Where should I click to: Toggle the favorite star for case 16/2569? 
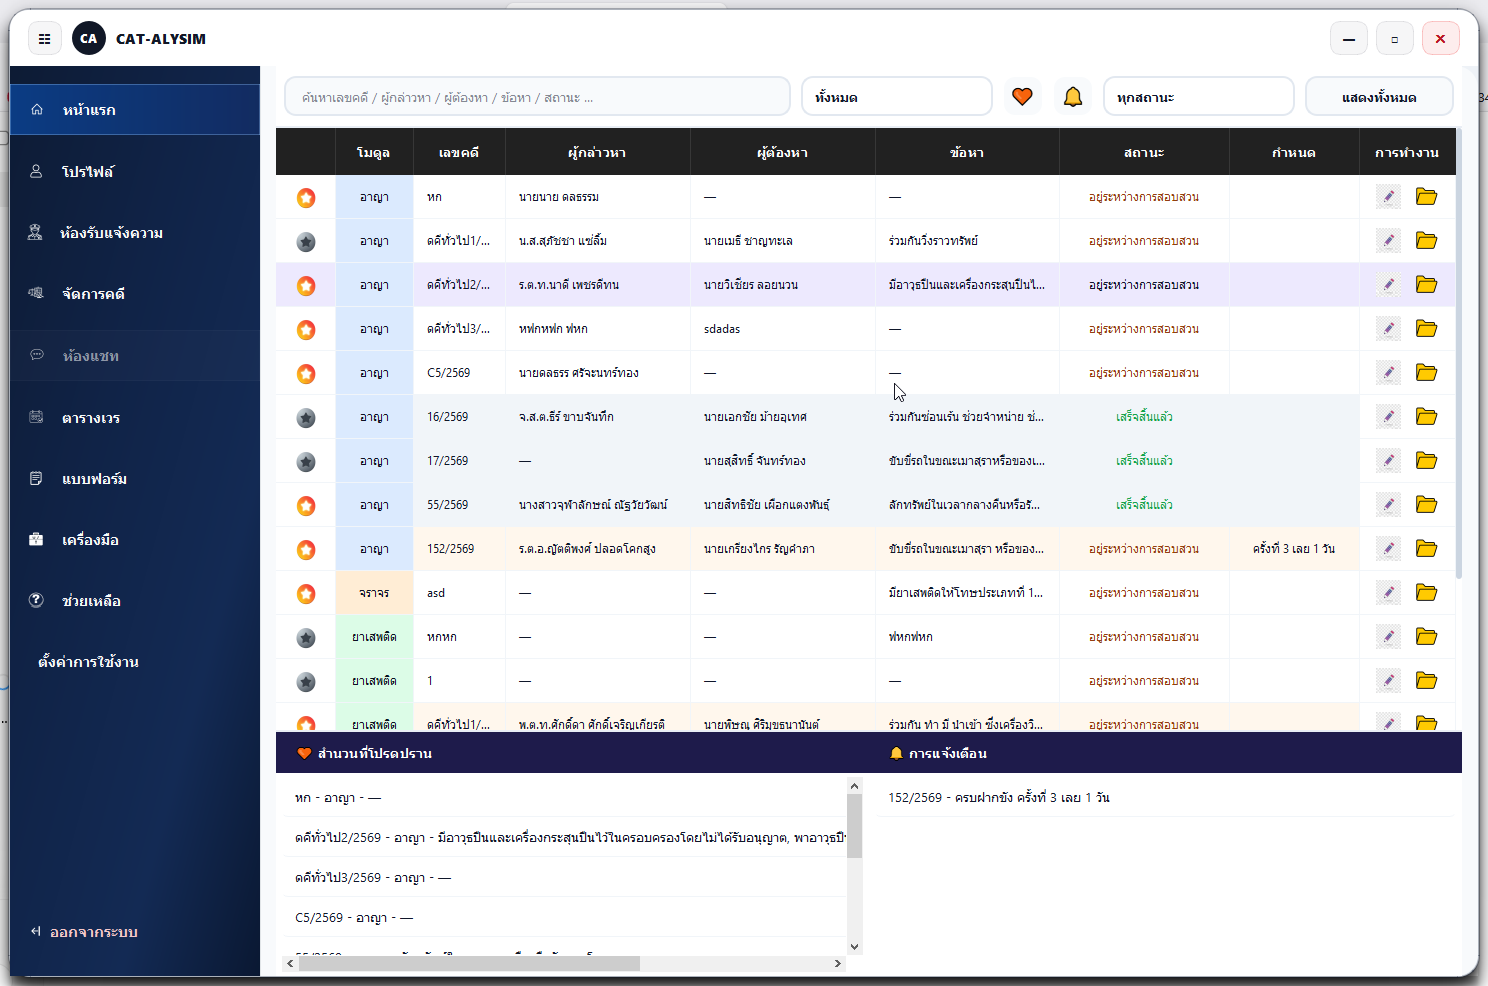(306, 418)
